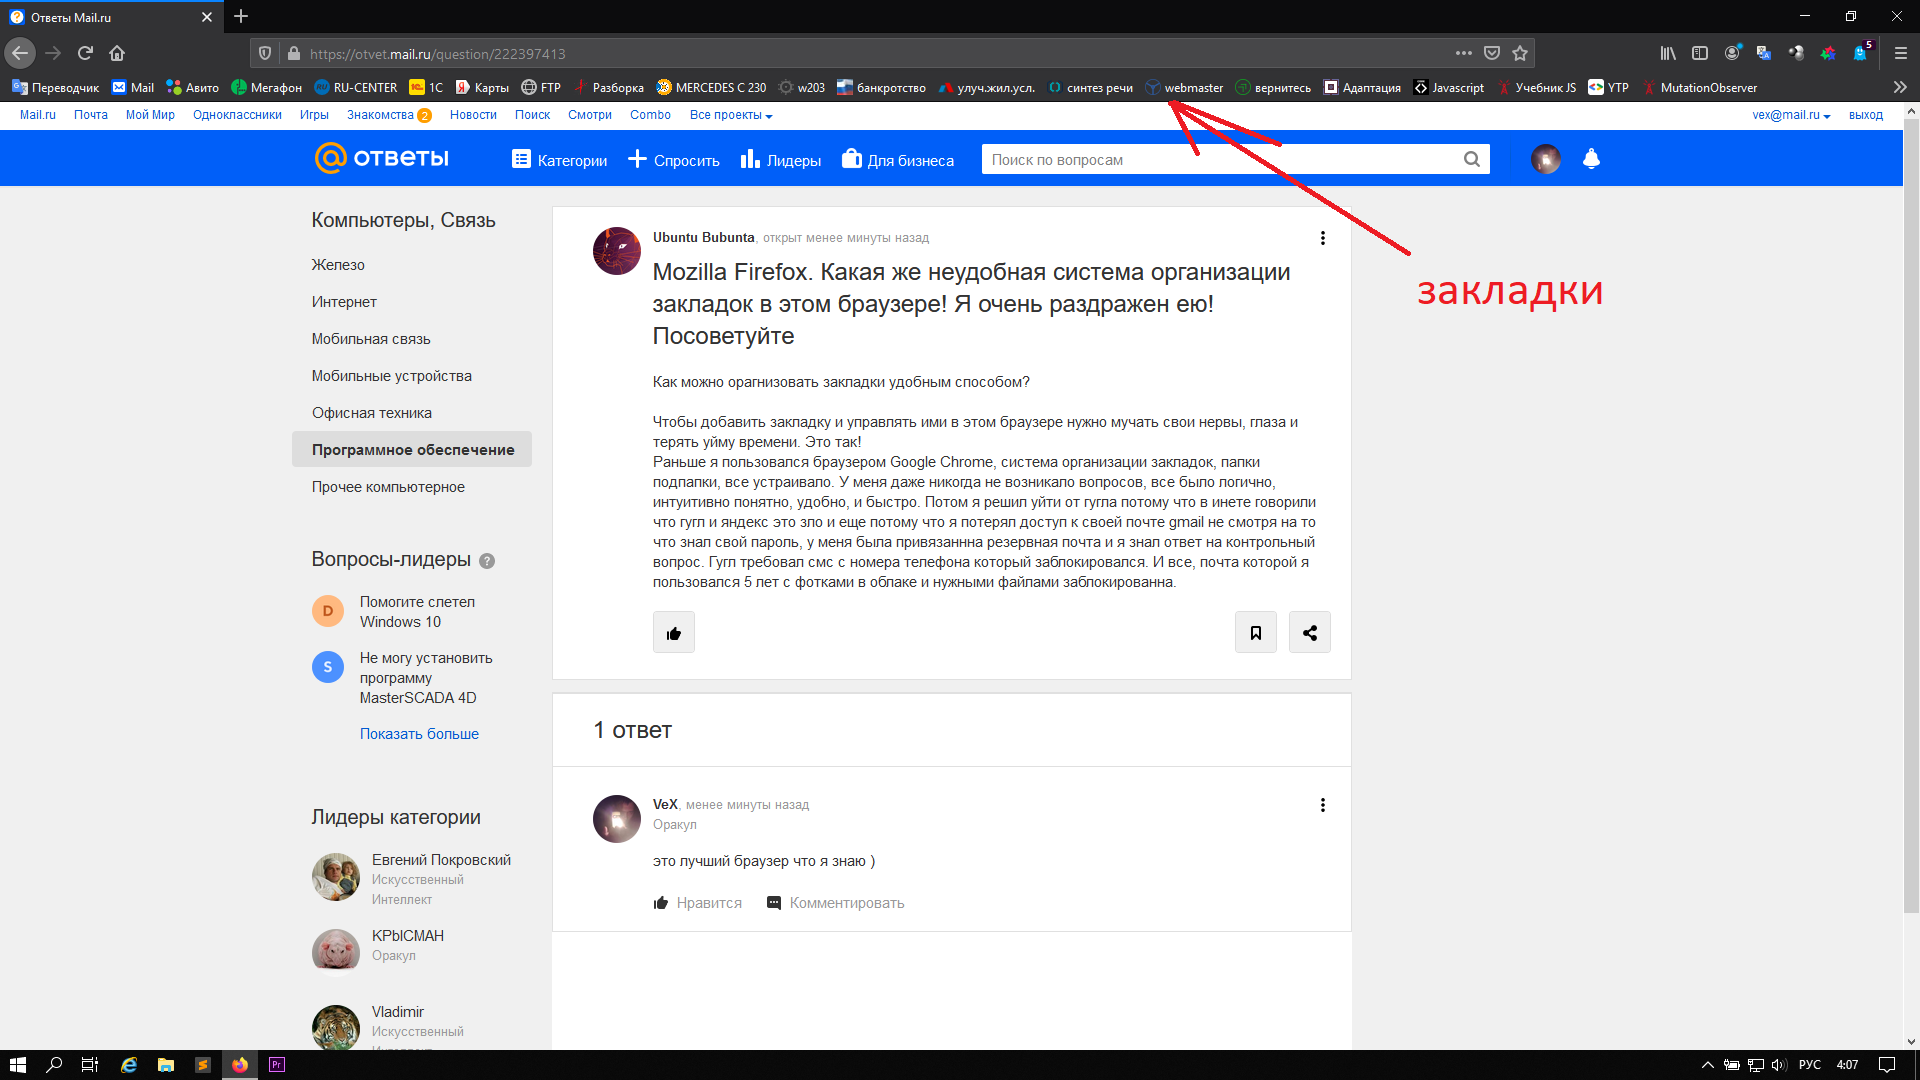Open the Лидеры section
Screen dimensions: 1920x1080
pyautogui.click(x=781, y=160)
